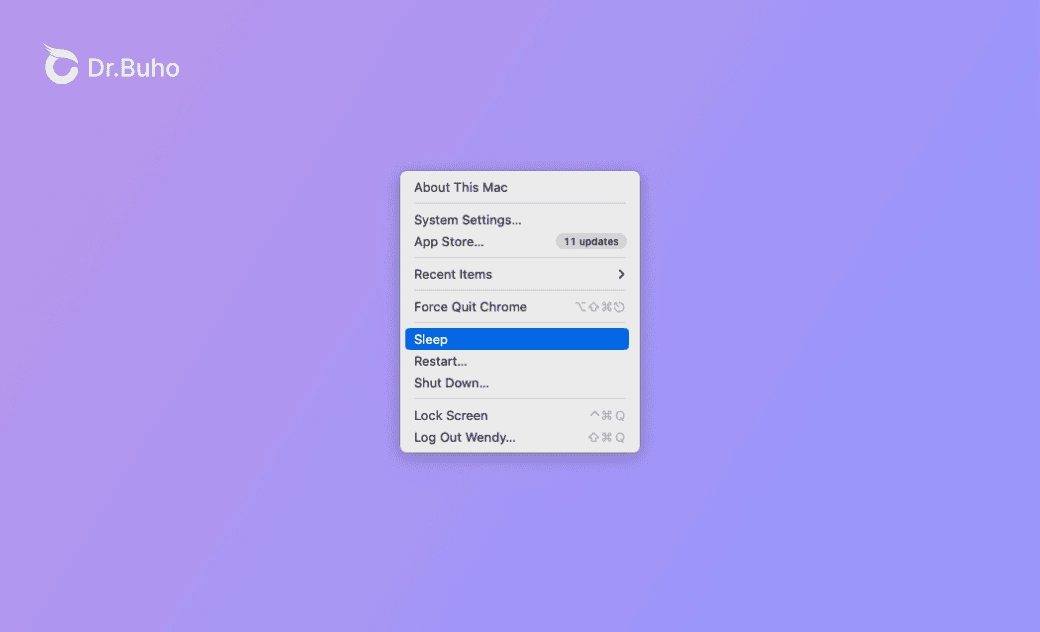The height and width of the screenshot is (632, 1040).
Task: Force quit Chrome via the menu
Action: [x=471, y=307]
